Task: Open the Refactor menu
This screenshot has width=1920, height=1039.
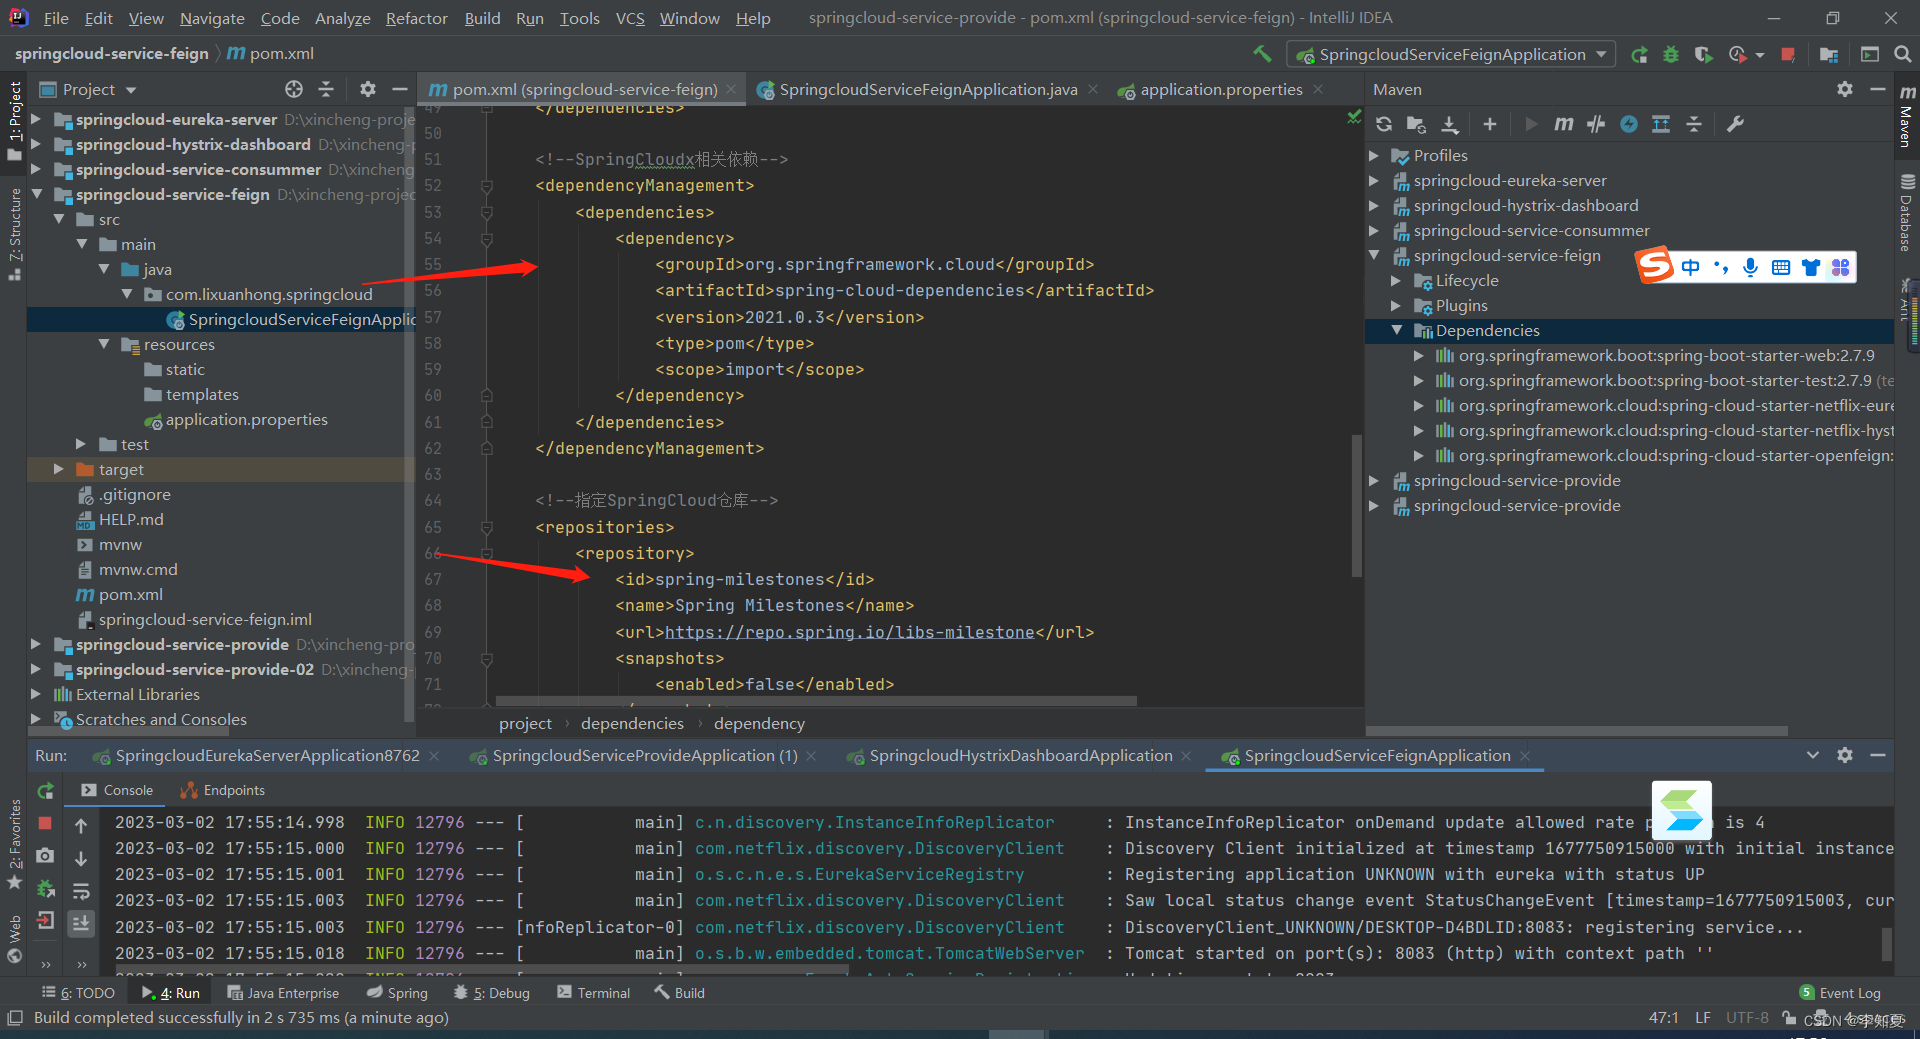Action: 416,18
